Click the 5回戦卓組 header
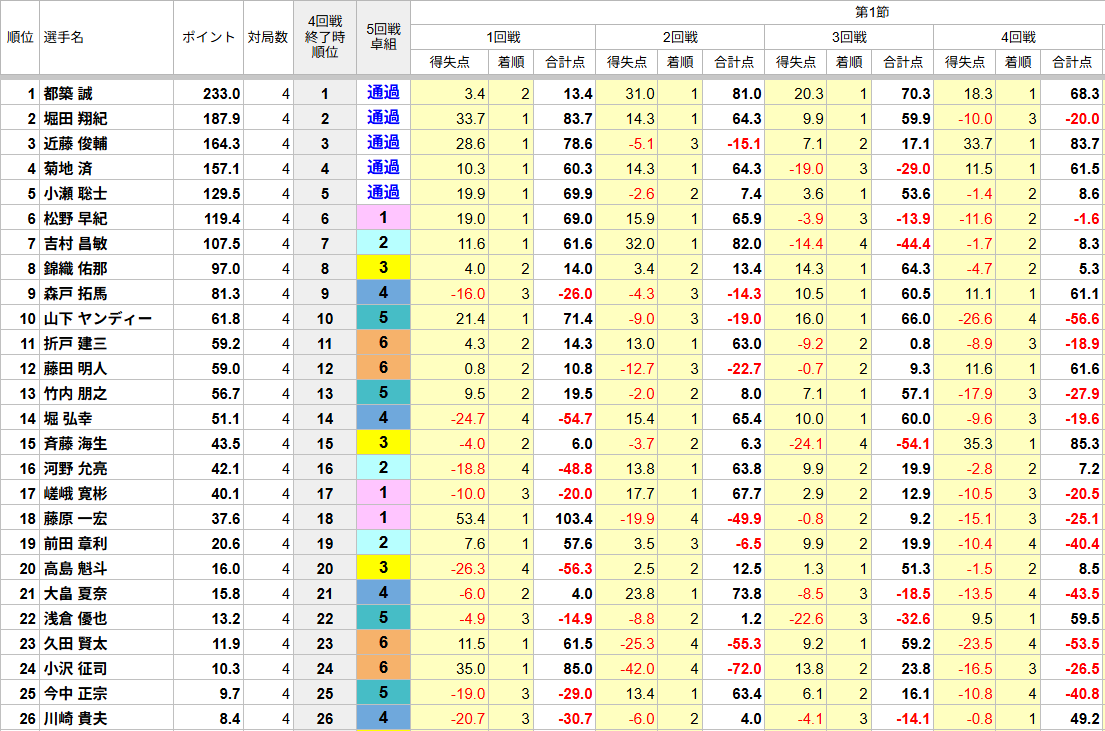The image size is (1105, 731). [x=383, y=37]
